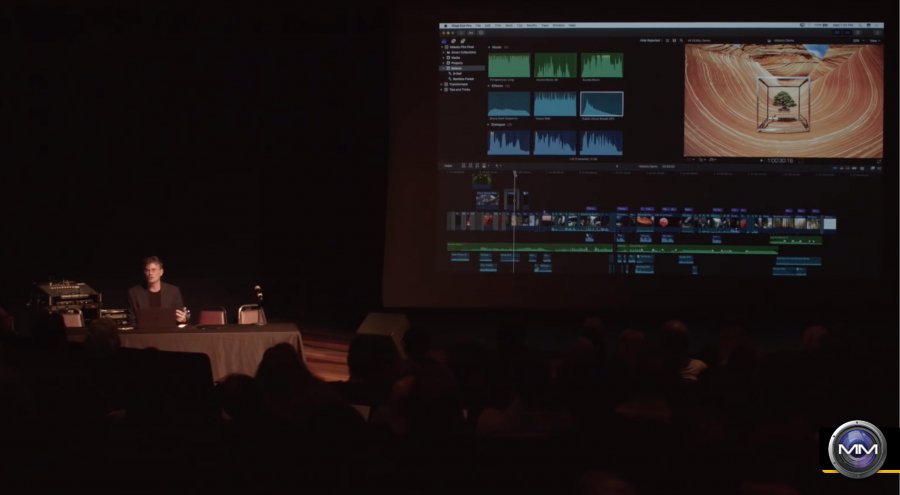The height and width of the screenshot is (495, 900).
Task: Select the Tips and Tricks event
Action: 459,90
